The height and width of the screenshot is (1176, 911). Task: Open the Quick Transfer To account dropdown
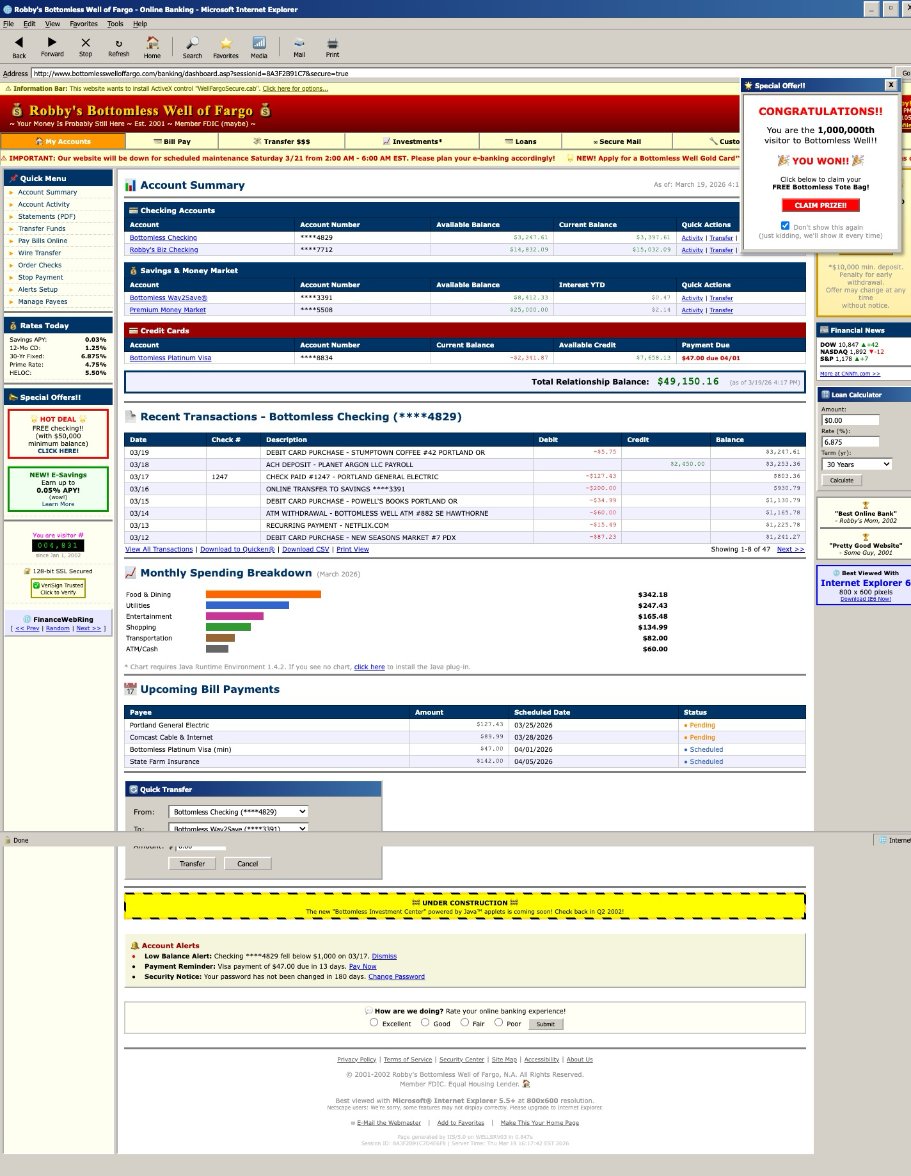pyautogui.click(x=238, y=828)
